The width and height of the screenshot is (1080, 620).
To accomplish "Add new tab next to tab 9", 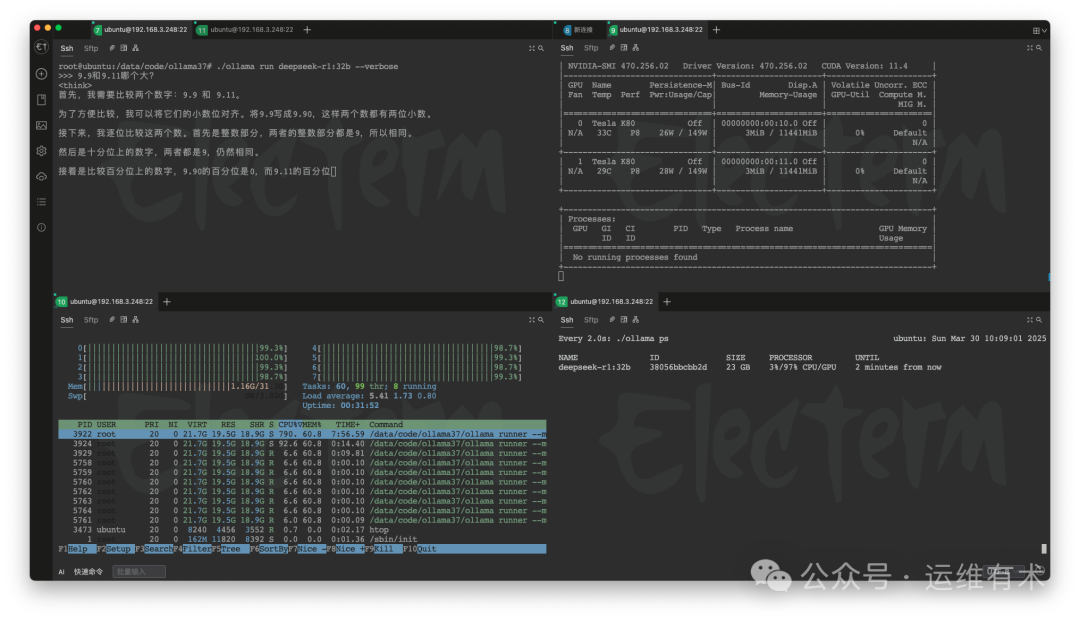I will coord(716,30).
